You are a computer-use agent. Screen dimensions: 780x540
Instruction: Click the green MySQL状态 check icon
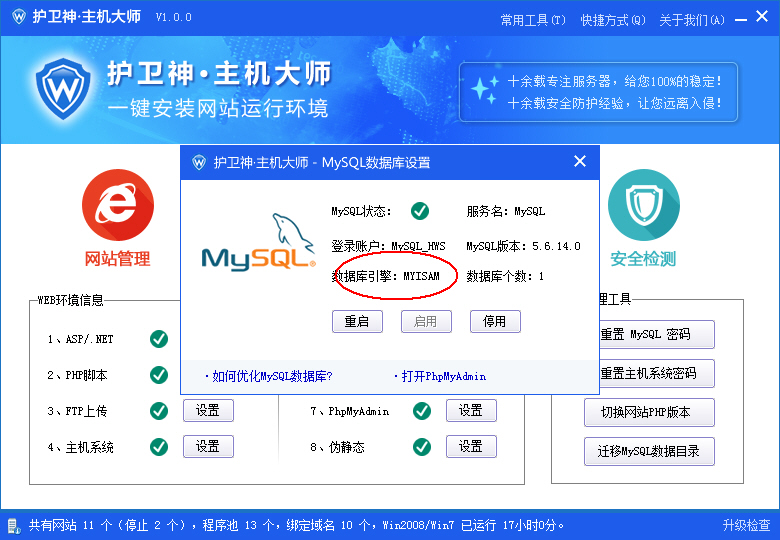click(420, 211)
